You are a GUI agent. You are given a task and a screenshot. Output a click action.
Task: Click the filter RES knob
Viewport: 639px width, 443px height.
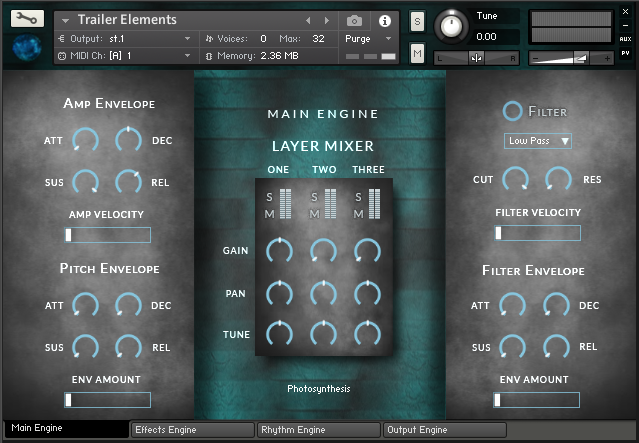click(x=559, y=179)
